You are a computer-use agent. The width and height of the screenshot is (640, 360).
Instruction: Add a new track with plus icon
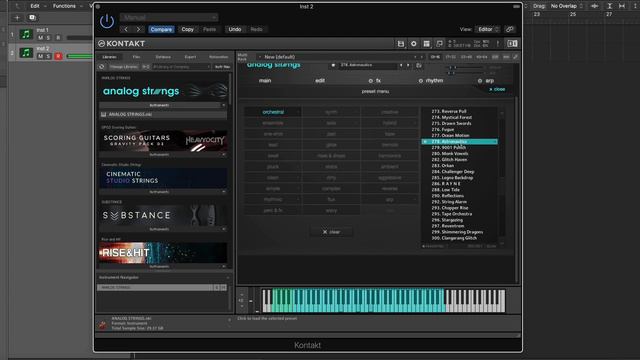tap(17, 18)
